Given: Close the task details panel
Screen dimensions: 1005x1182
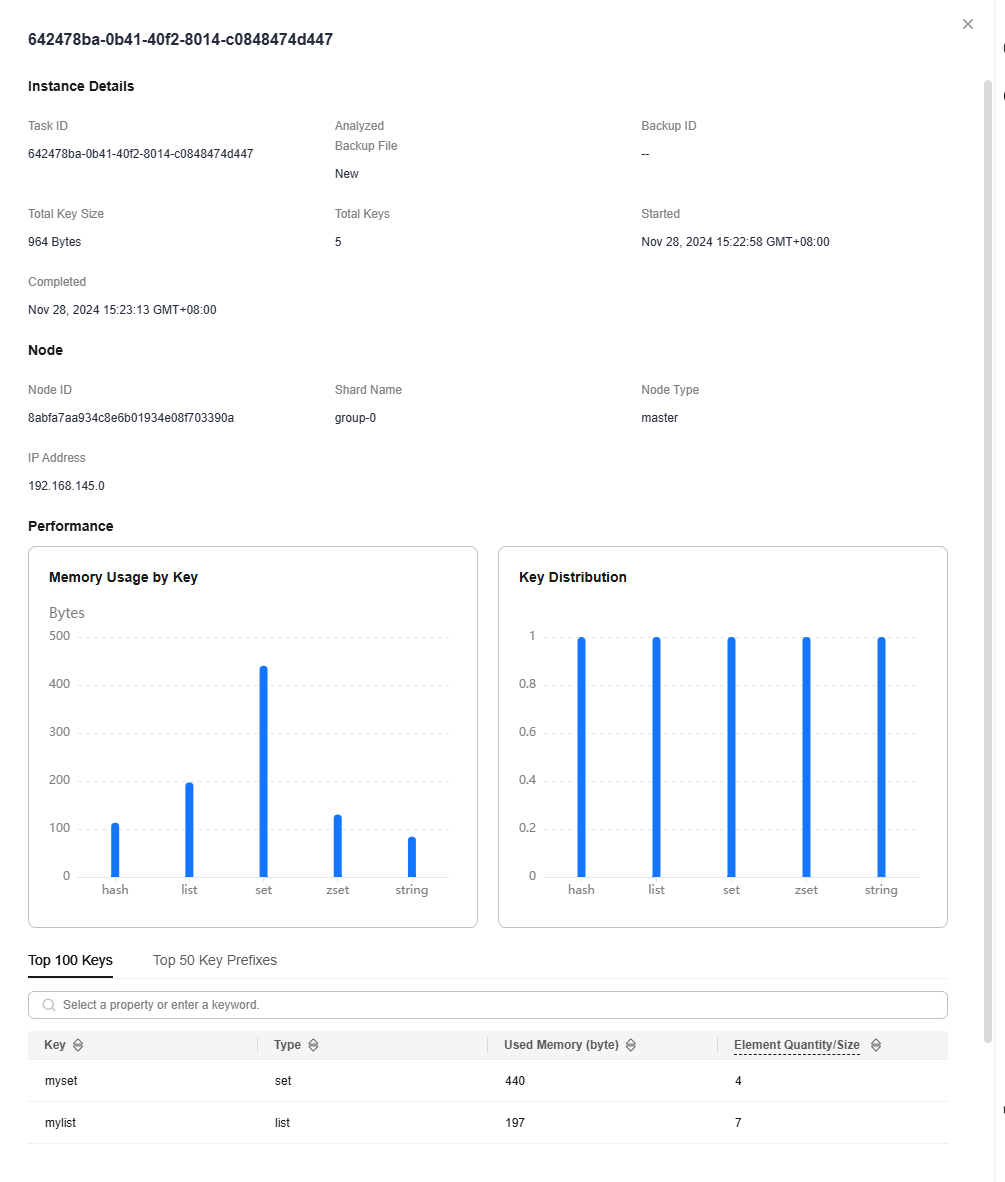Looking at the screenshot, I should point(968,24).
